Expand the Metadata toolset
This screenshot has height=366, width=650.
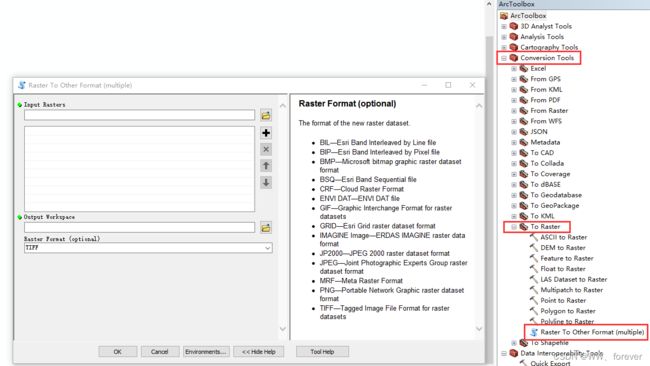(x=514, y=143)
